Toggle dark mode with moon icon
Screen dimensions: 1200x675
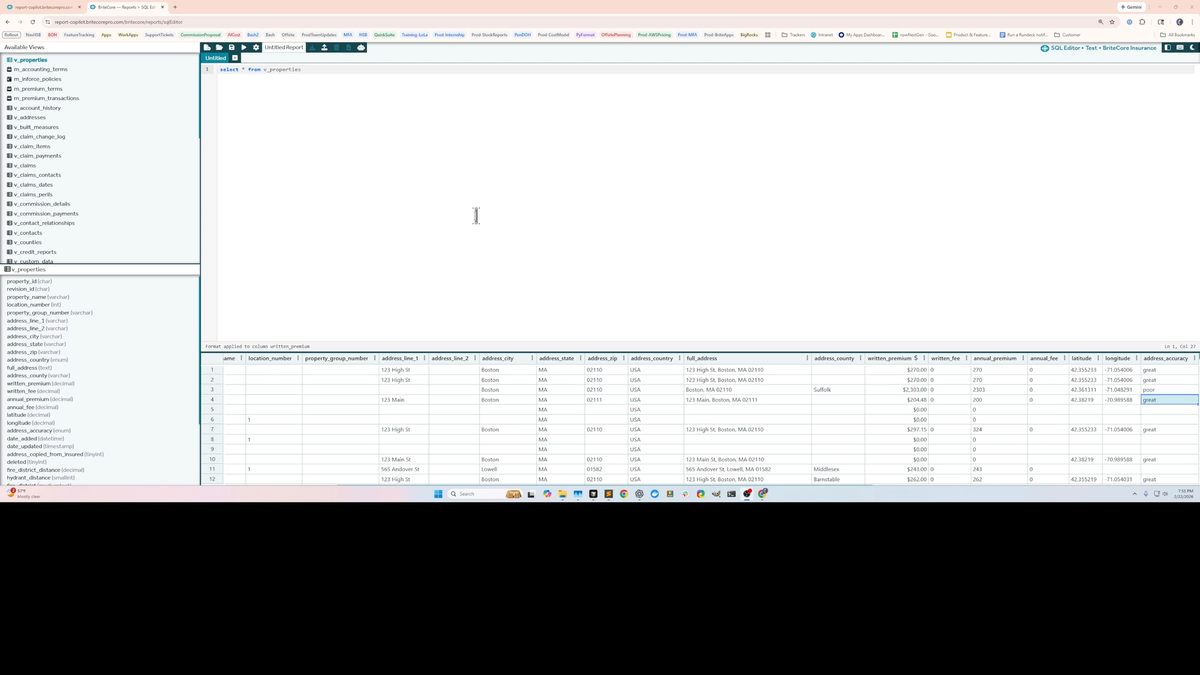1191,47
